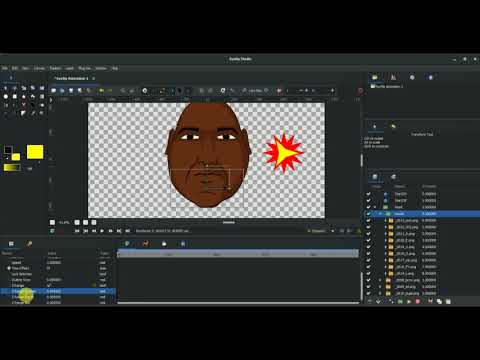Switch to the Params panel tab
The width and height of the screenshot is (480, 360).
tap(11, 244)
